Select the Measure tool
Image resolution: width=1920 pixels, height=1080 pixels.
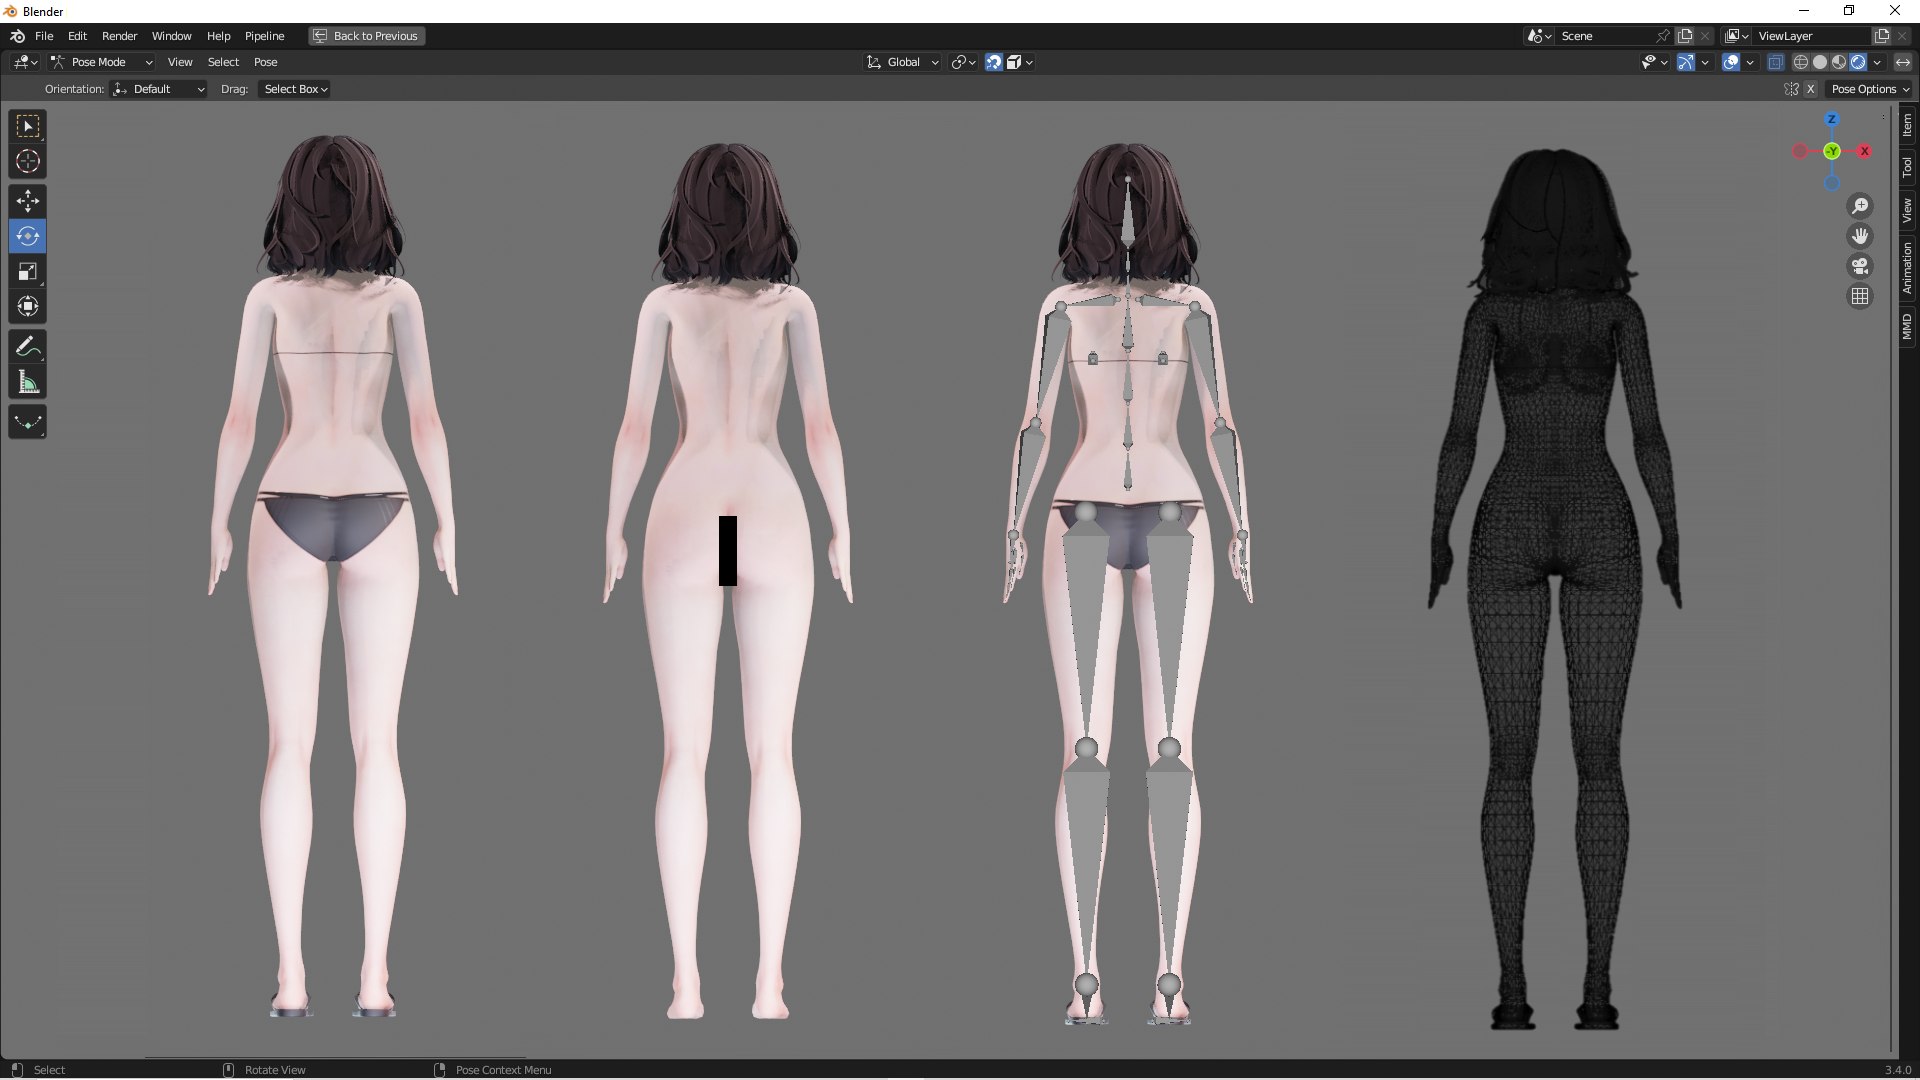click(x=27, y=382)
